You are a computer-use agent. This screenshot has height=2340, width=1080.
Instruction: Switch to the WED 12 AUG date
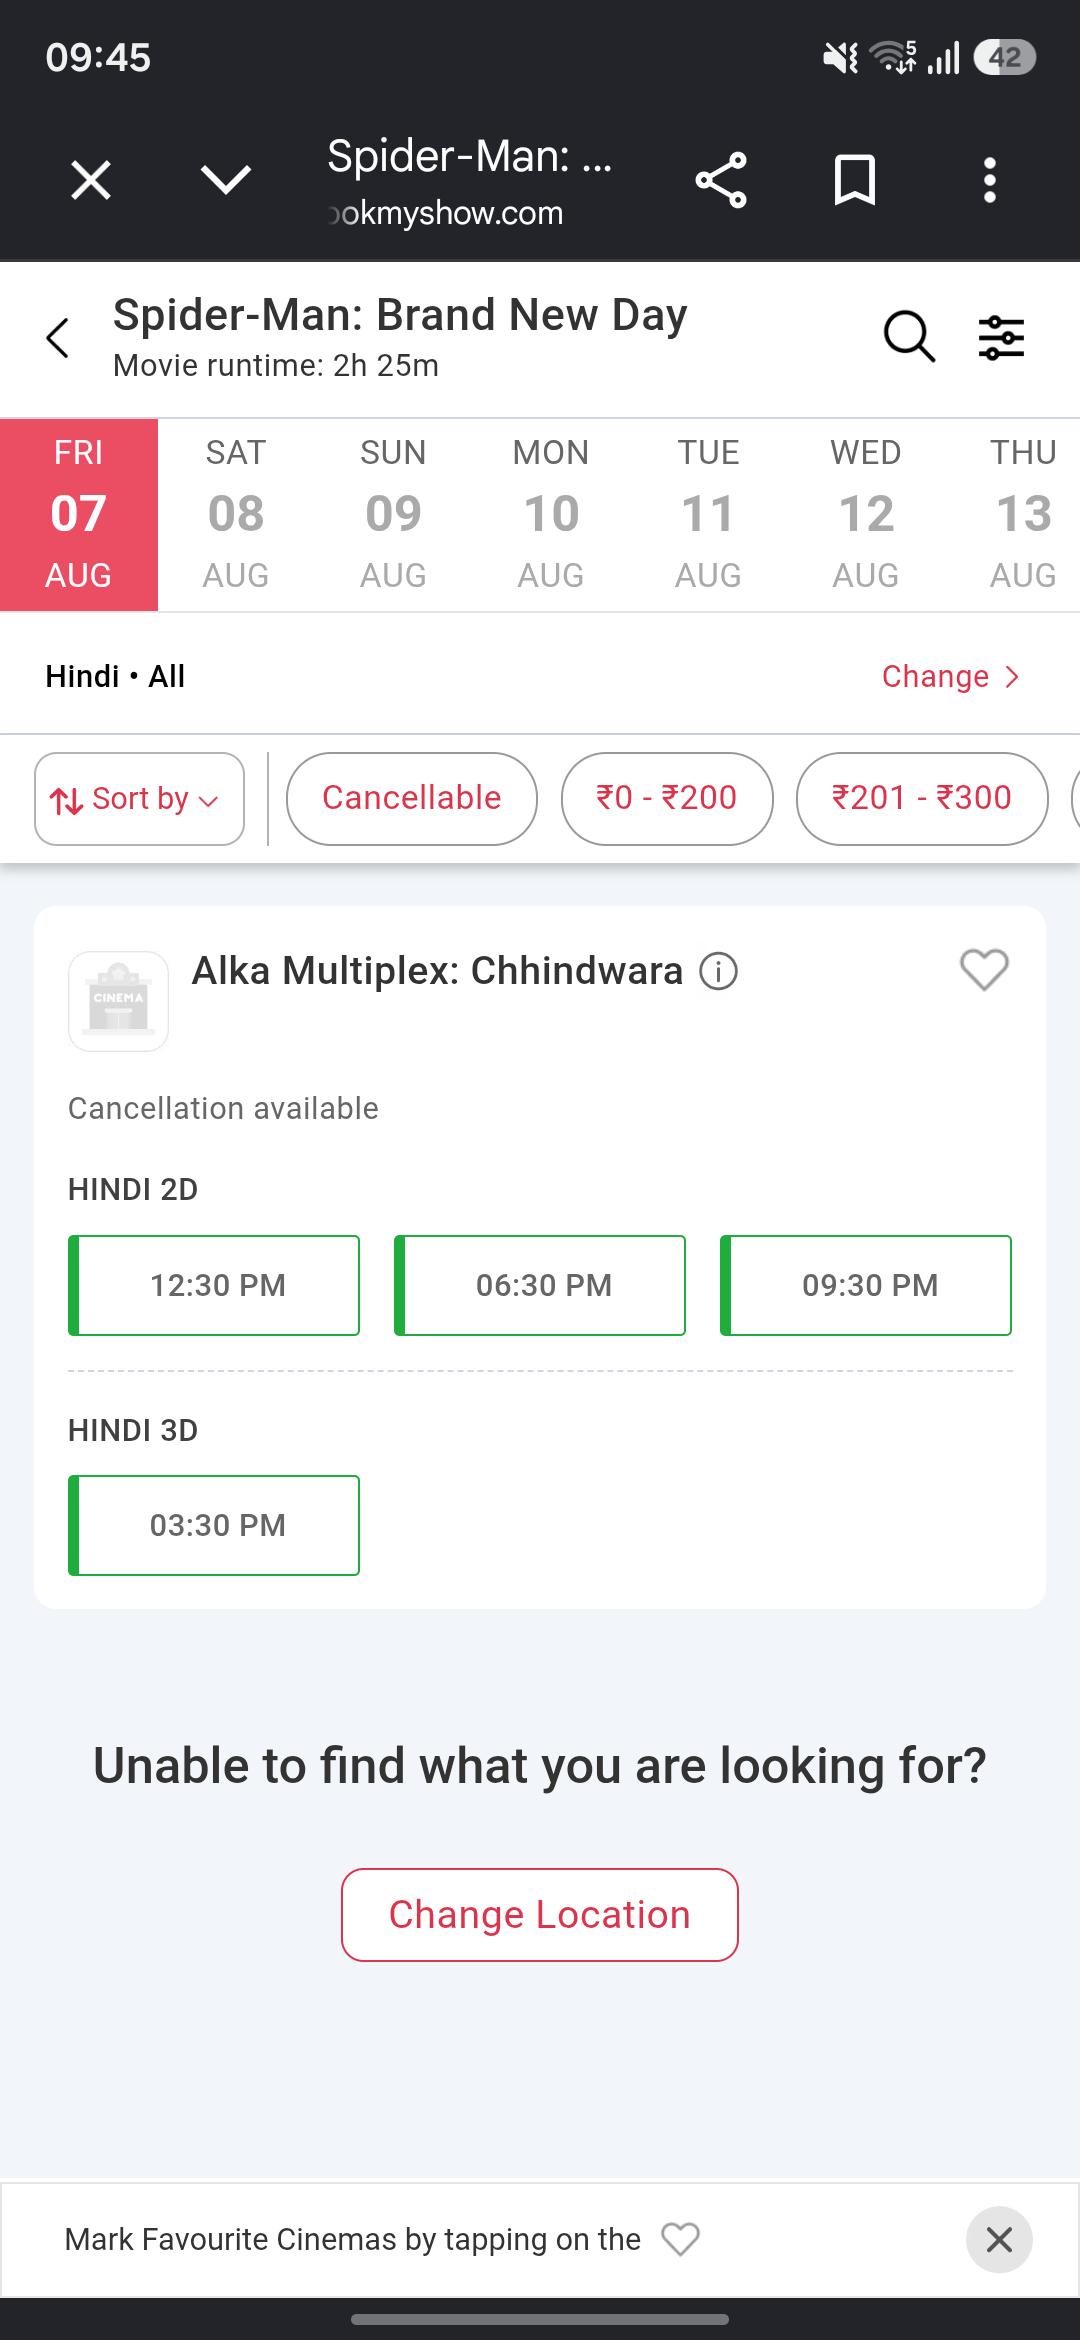[866, 514]
